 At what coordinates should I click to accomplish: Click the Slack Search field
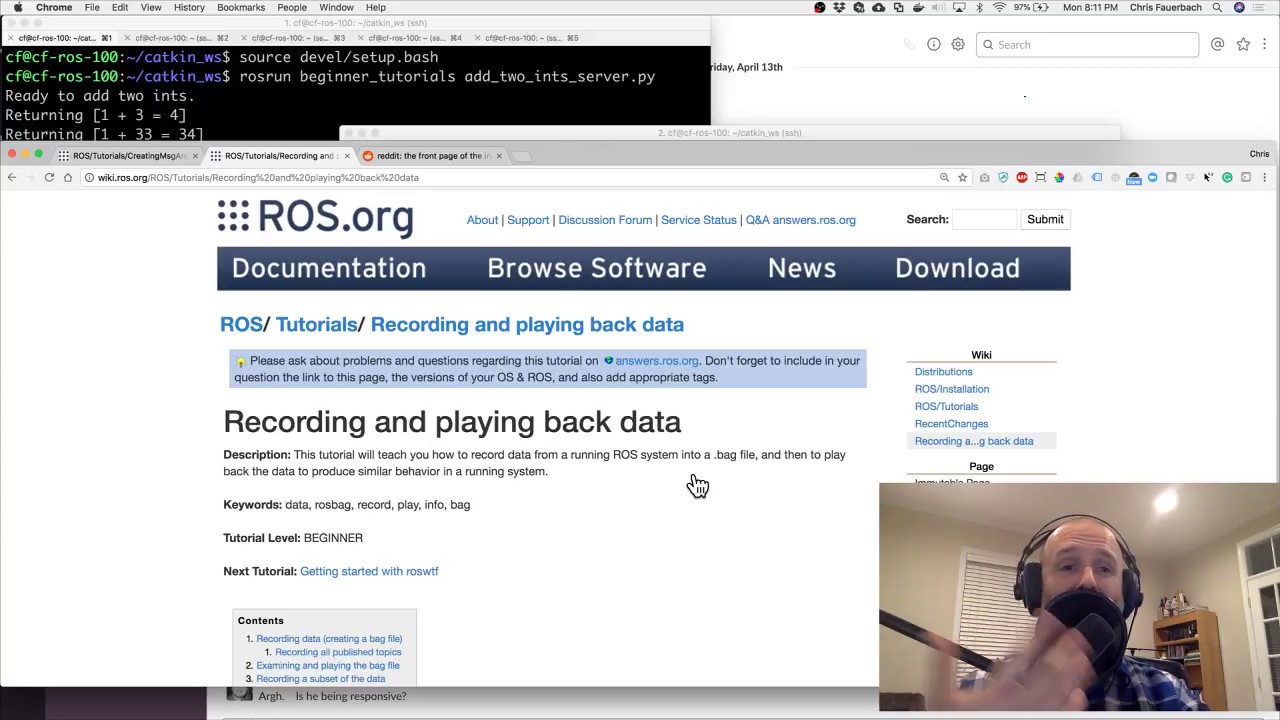pos(1087,44)
